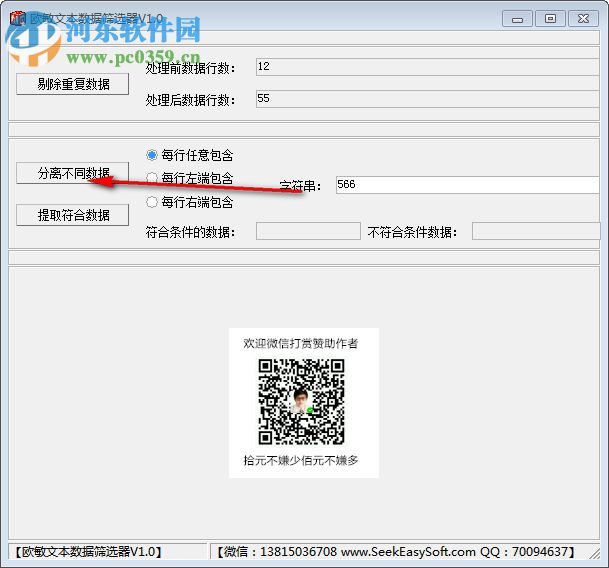Select the 每行左端包含 radio option
This screenshot has height=568, width=609.
pos(190,178)
